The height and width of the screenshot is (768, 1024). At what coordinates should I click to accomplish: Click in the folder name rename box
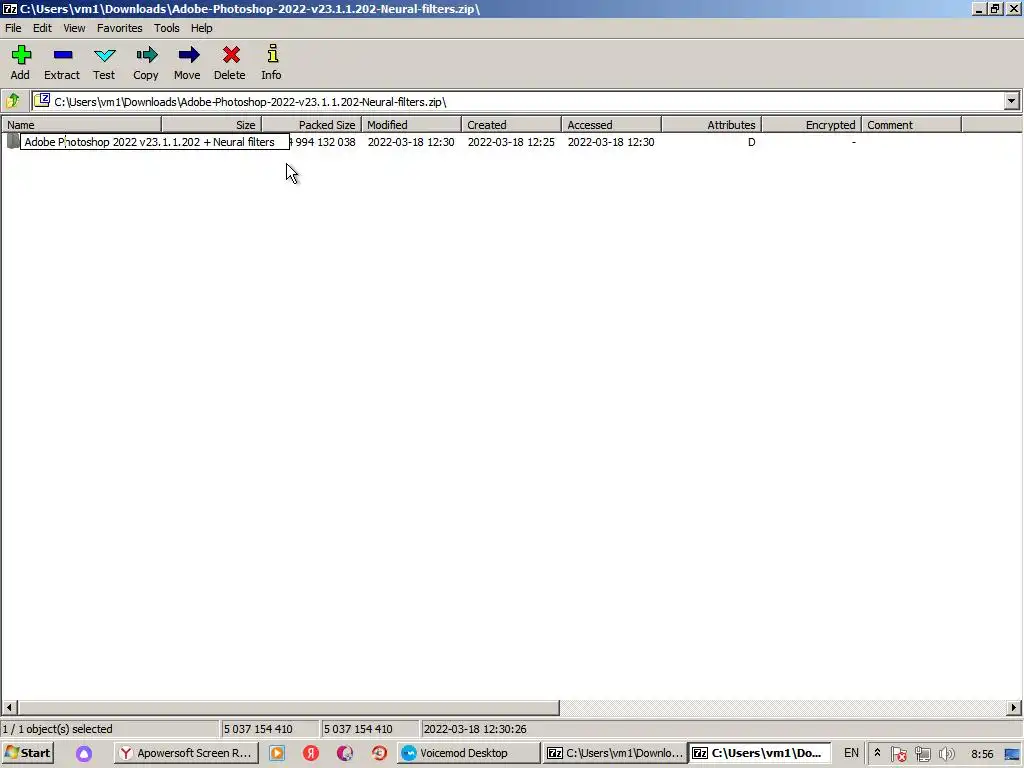(x=155, y=142)
